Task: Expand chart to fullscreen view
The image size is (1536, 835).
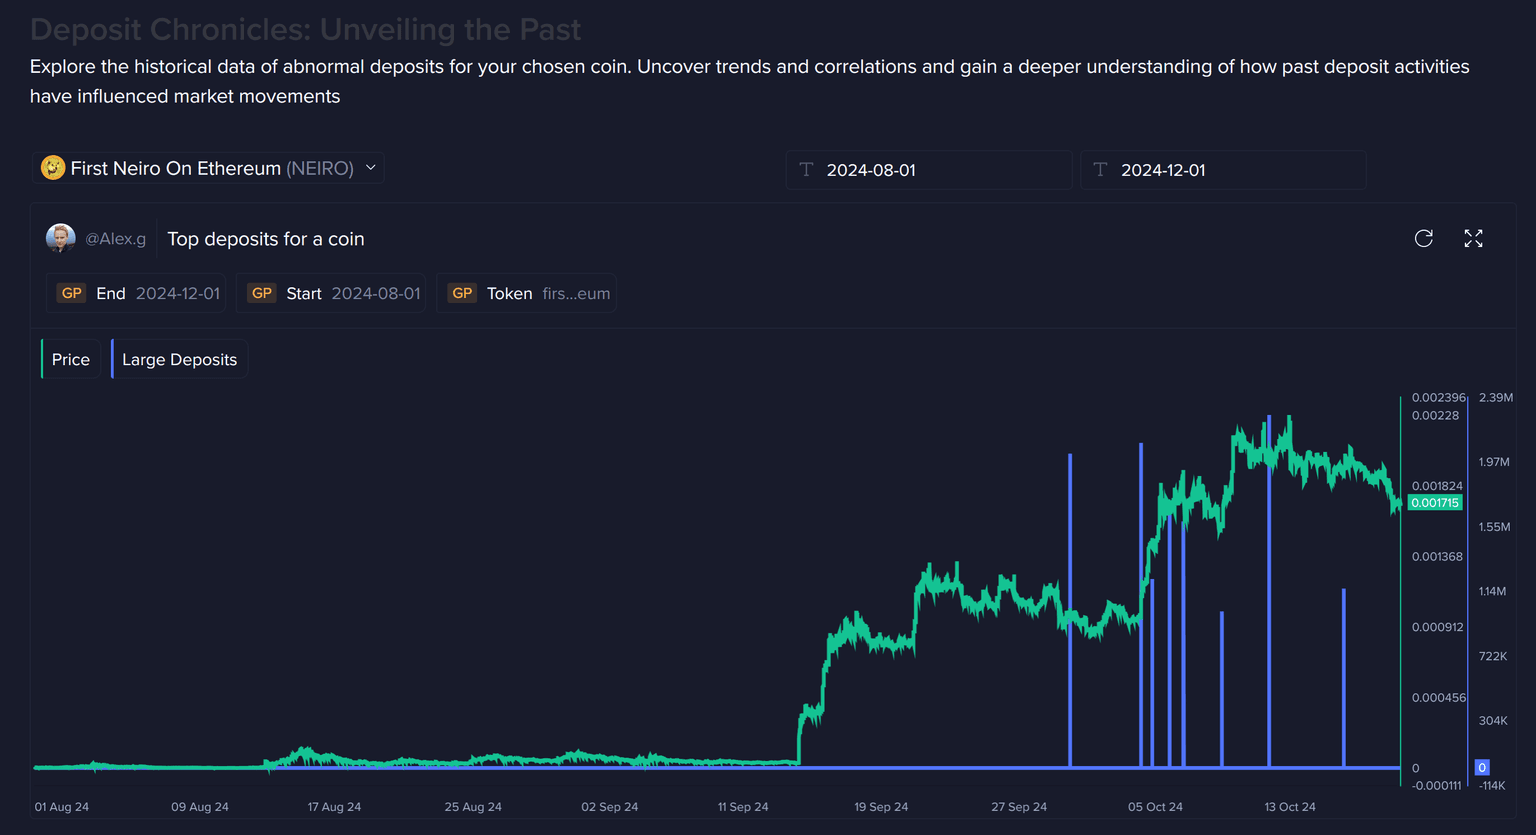Action: pyautogui.click(x=1473, y=238)
